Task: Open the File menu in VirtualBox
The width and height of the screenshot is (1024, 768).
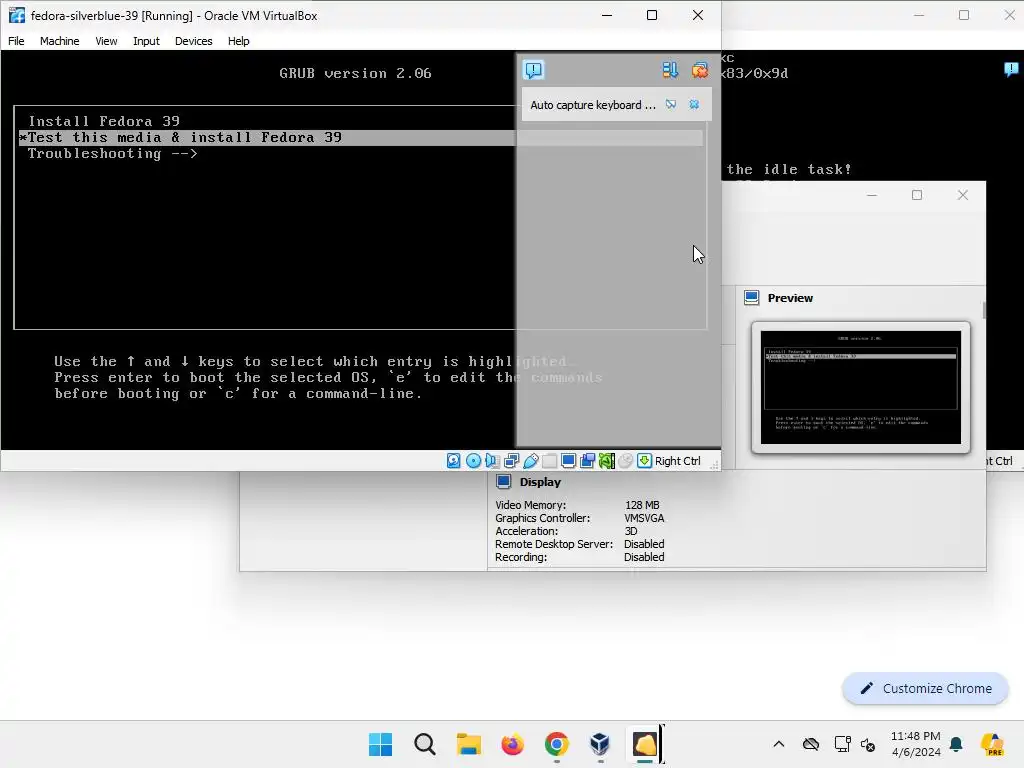Action: point(16,40)
